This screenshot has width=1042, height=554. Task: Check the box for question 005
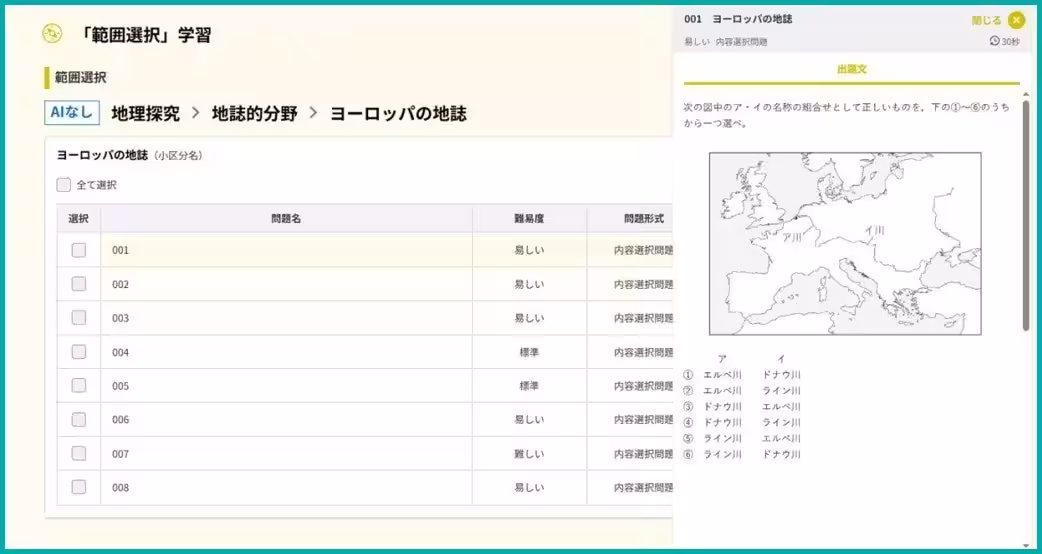[79, 385]
